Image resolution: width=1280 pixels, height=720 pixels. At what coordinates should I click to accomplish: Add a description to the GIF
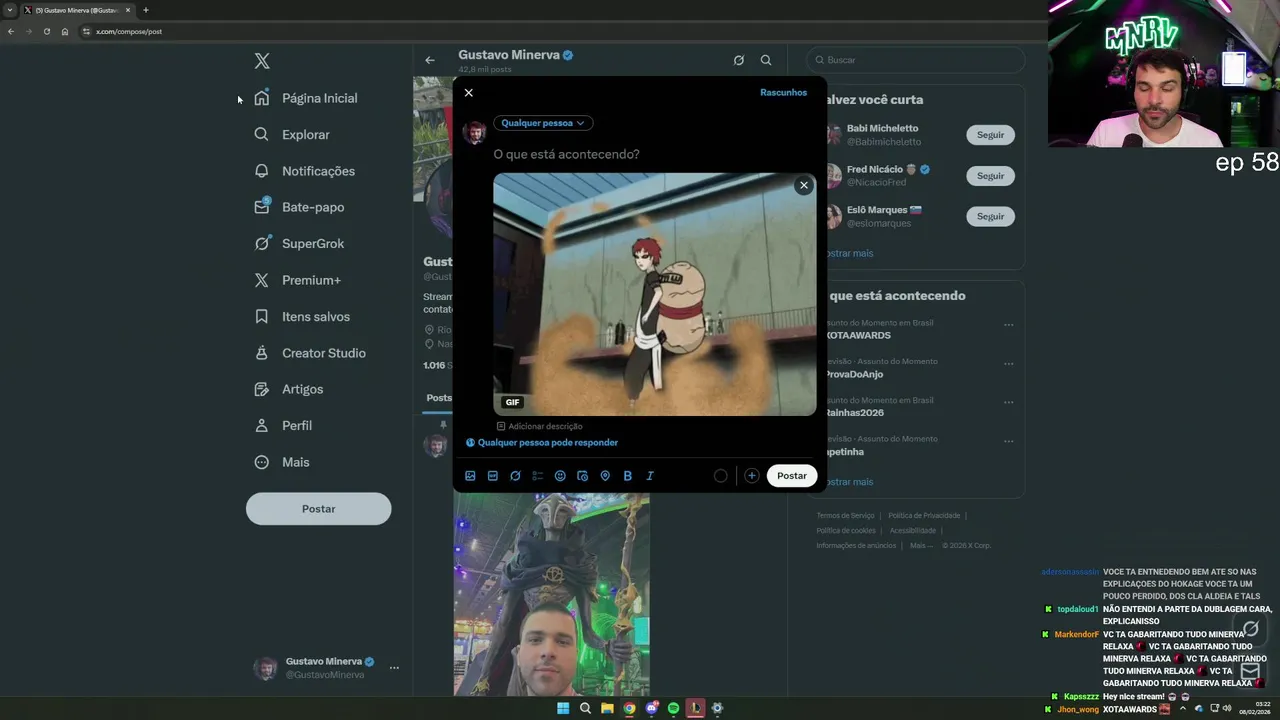(540, 426)
